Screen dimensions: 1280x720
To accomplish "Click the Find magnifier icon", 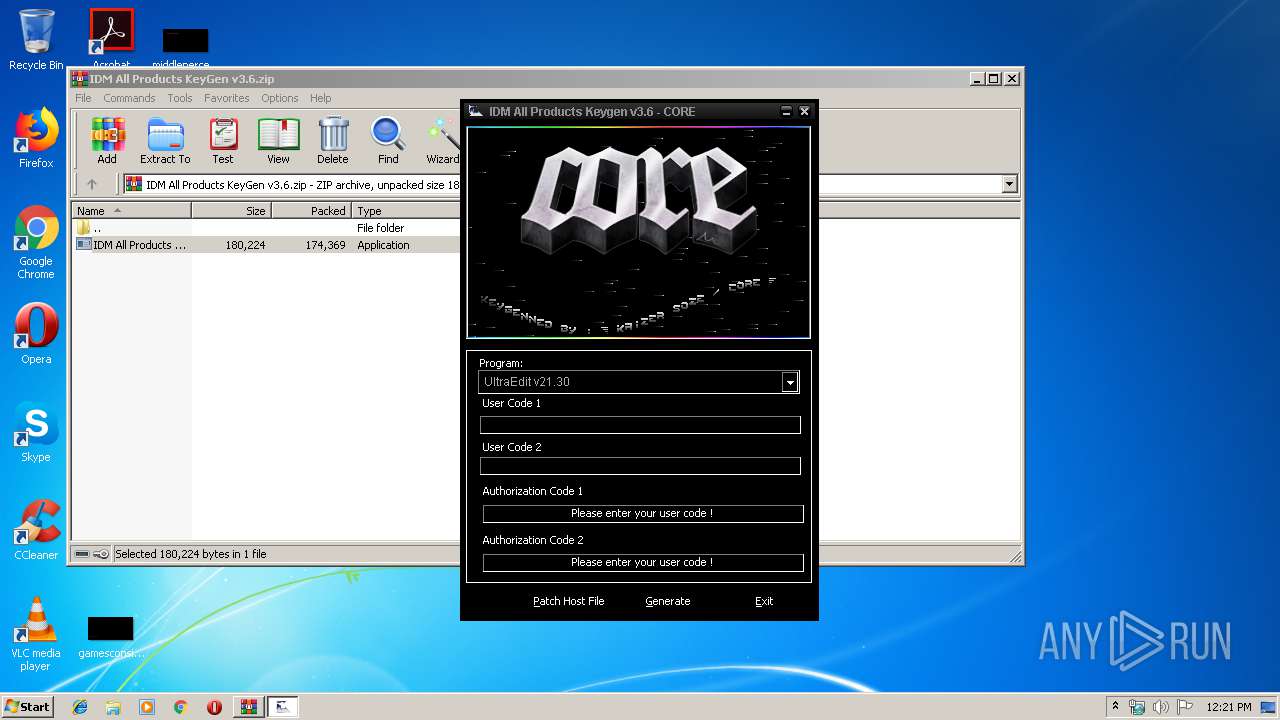I will (x=388, y=141).
